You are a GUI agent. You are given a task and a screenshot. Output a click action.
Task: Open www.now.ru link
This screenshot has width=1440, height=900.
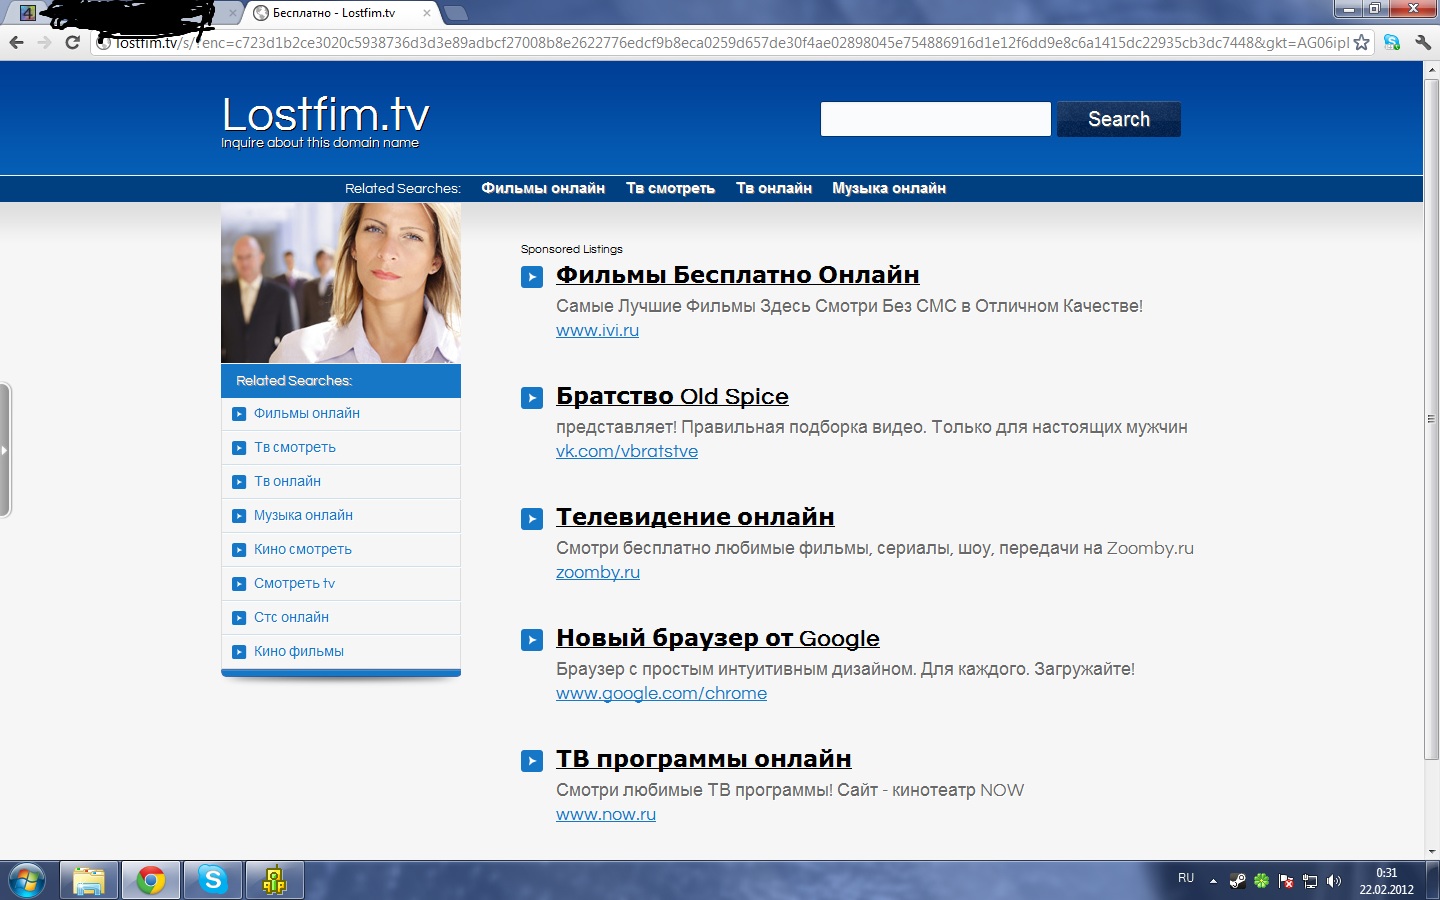(x=606, y=814)
